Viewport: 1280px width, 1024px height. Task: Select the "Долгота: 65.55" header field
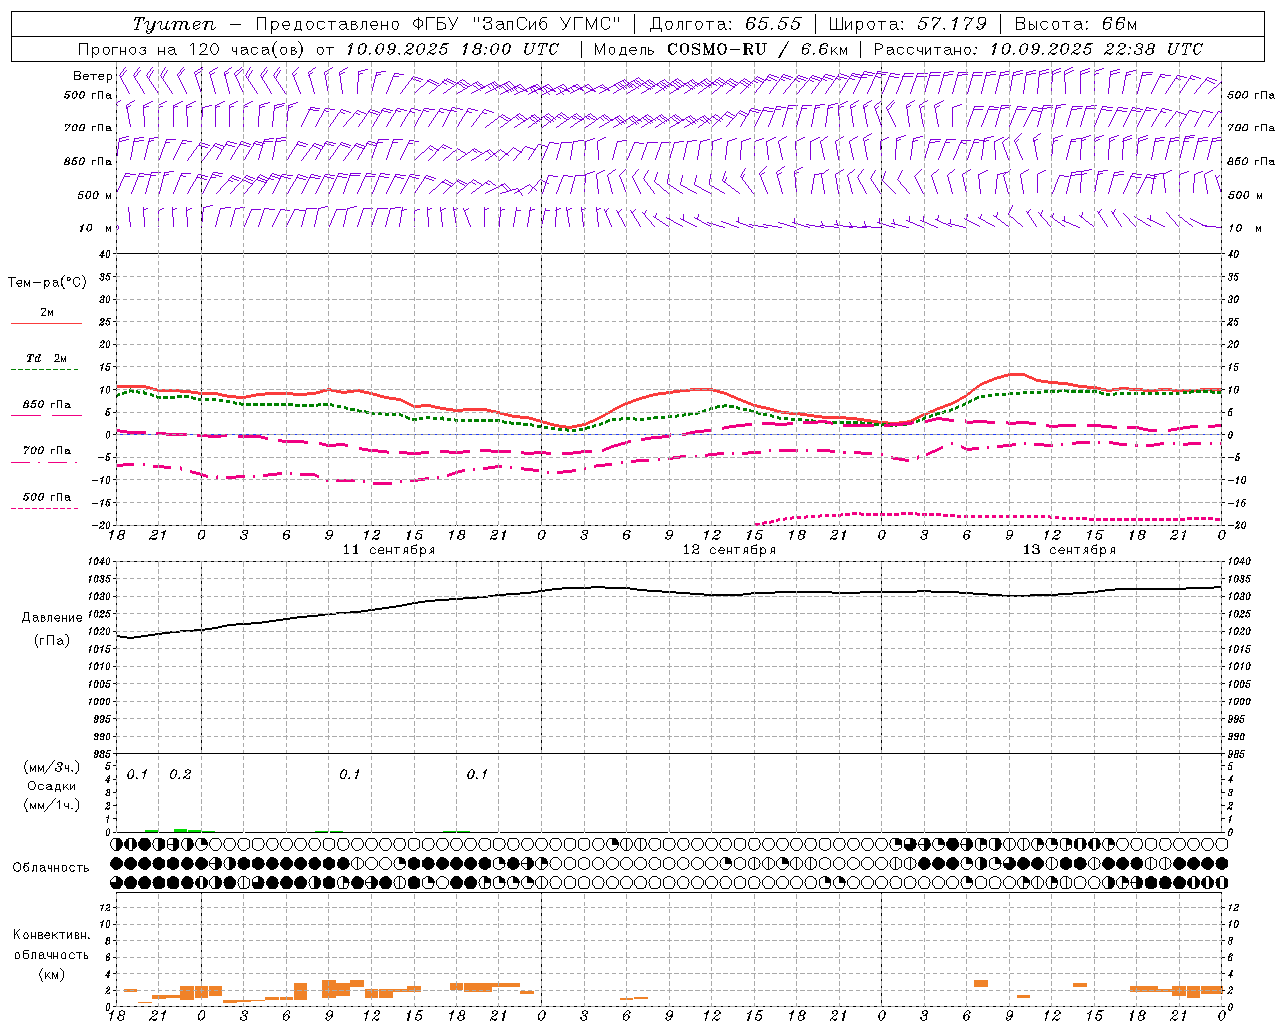727,24
